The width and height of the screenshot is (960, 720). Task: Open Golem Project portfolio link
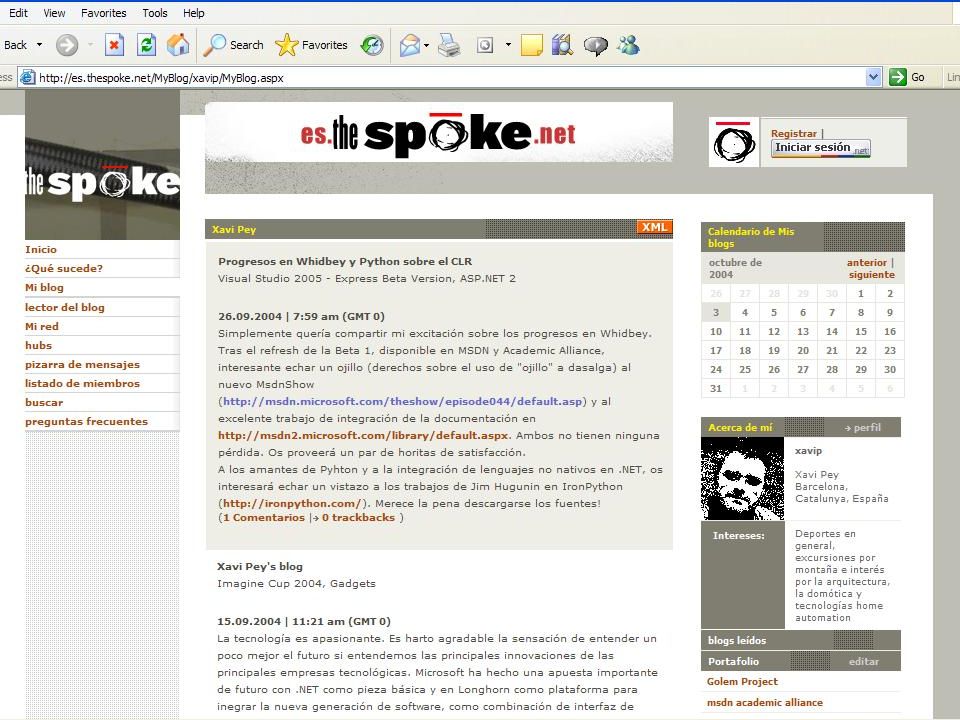coord(742,681)
